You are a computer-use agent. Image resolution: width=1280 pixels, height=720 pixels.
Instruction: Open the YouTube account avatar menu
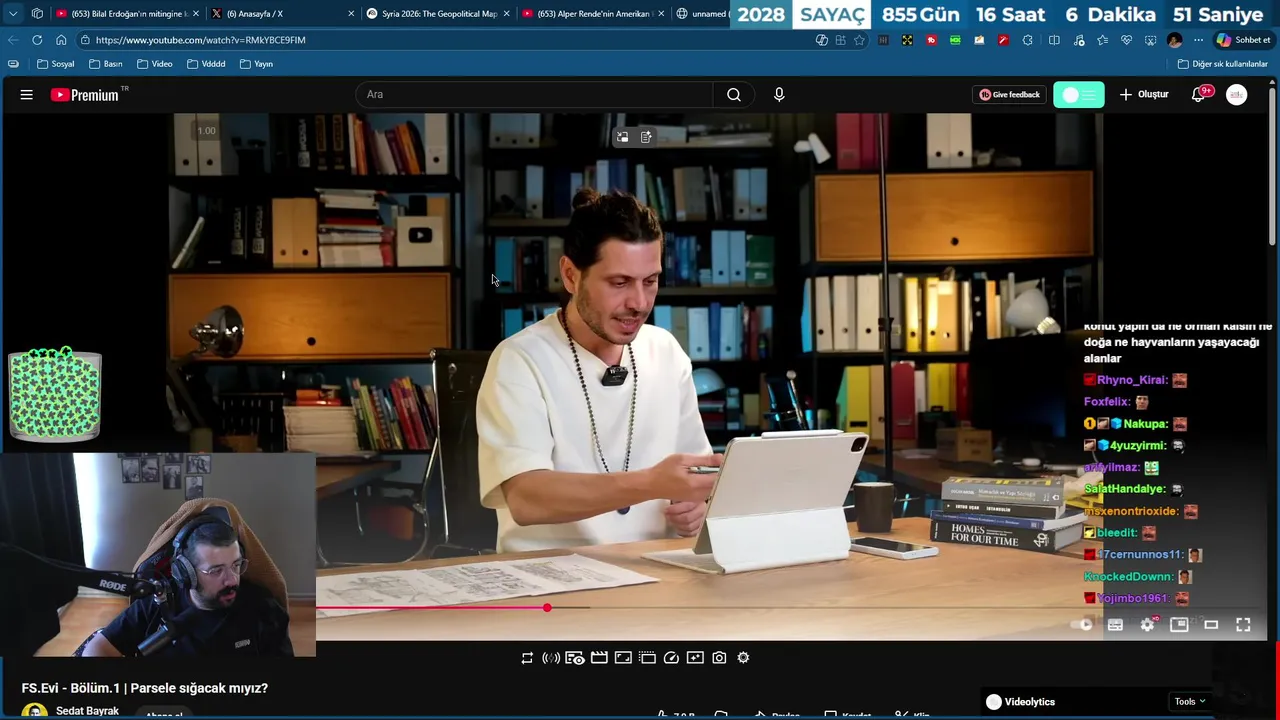[x=1237, y=95]
